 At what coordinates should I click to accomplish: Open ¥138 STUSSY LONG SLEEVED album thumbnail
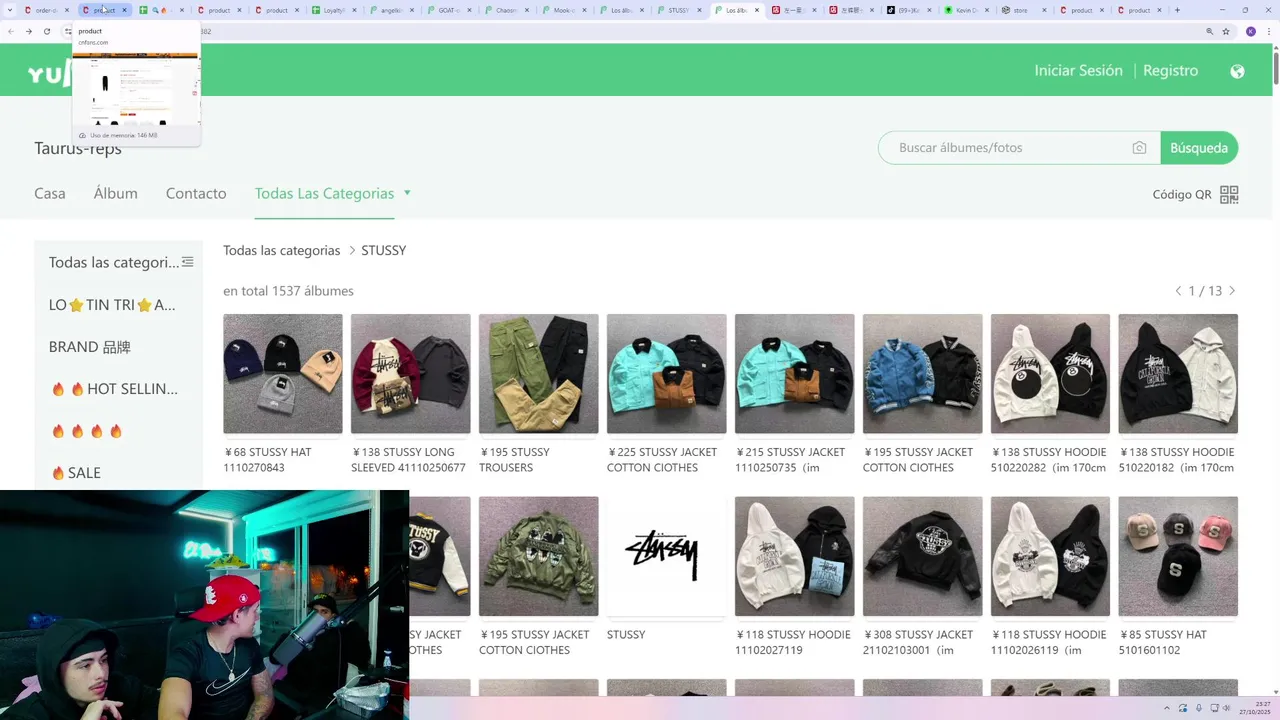pyautogui.click(x=411, y=374)
